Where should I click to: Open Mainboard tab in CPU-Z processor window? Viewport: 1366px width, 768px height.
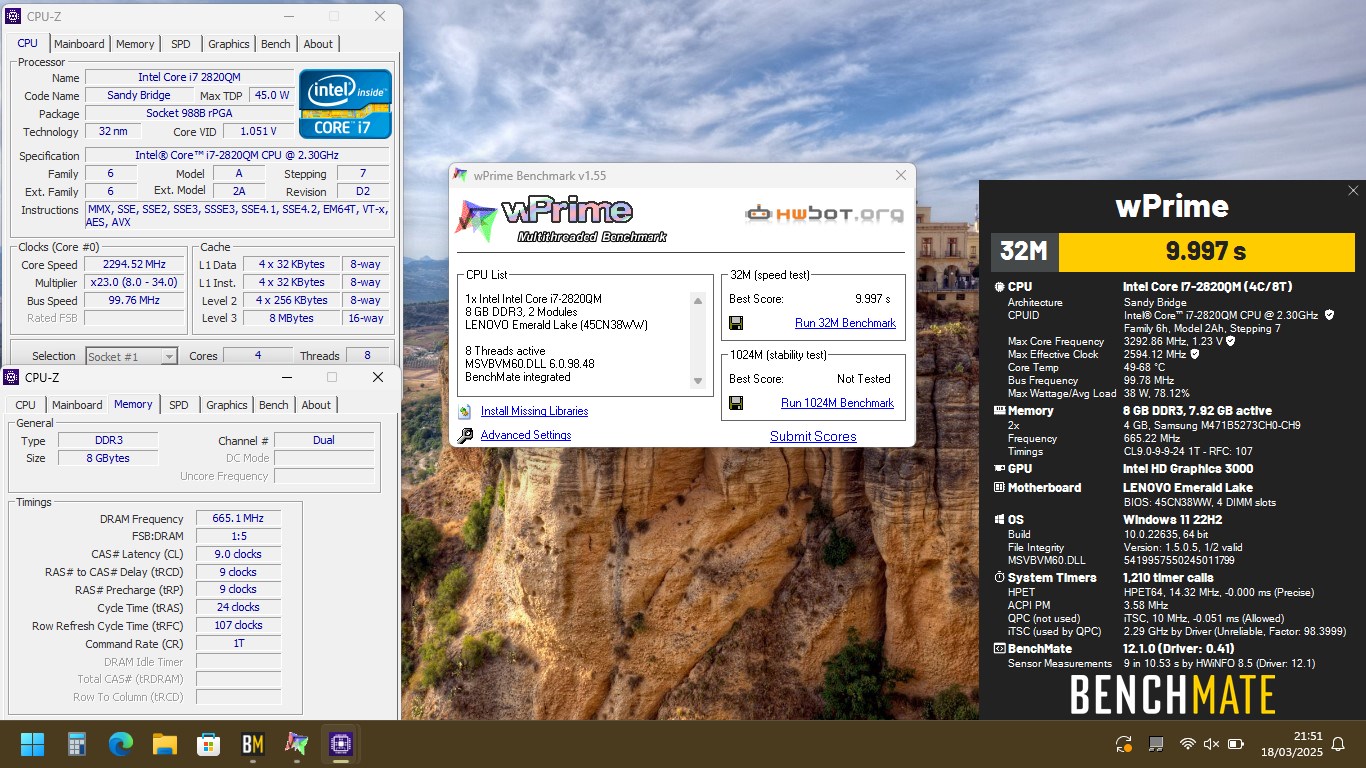tap(79, 44)
